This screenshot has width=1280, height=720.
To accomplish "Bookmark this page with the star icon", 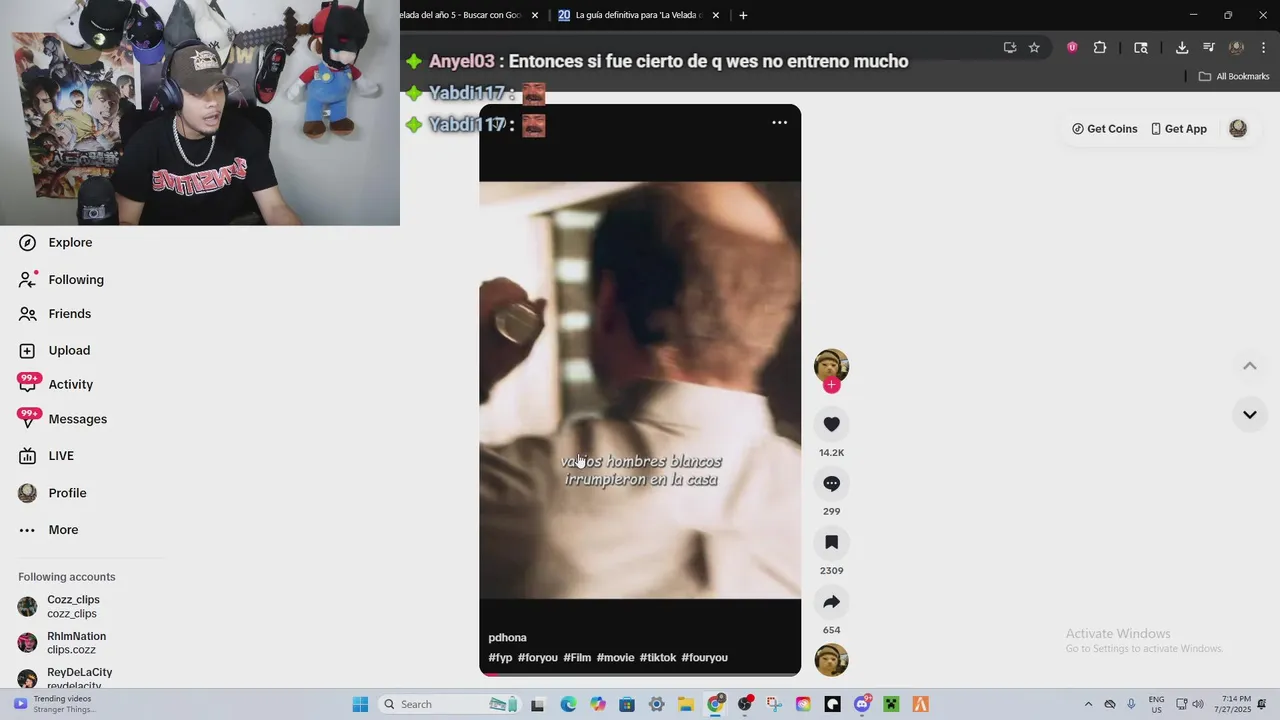I will coord(1034,47).
